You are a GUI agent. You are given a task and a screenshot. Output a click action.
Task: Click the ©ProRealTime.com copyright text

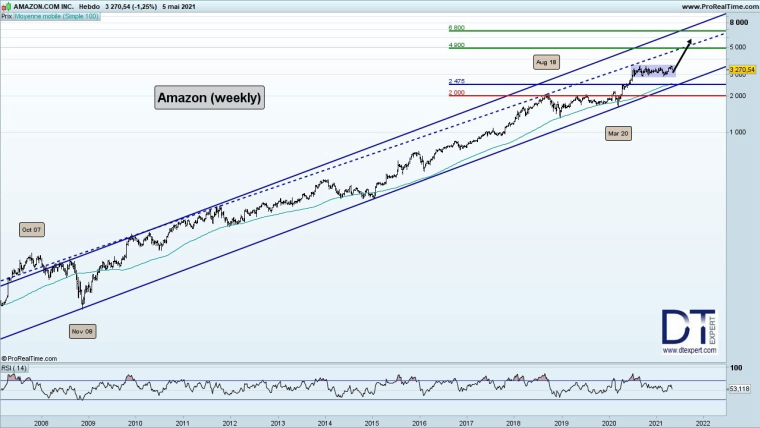click(x=29, y=359)
